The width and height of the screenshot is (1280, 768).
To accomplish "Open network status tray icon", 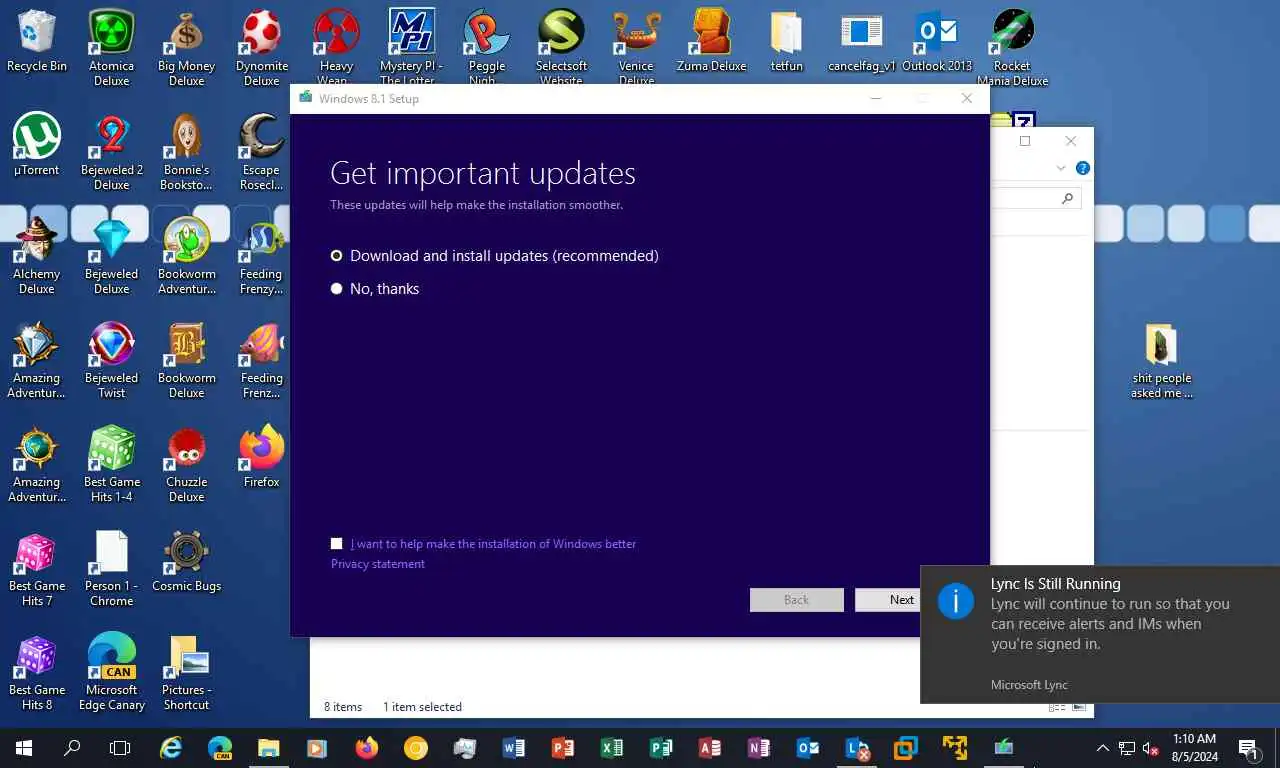I will point(1127,748).
